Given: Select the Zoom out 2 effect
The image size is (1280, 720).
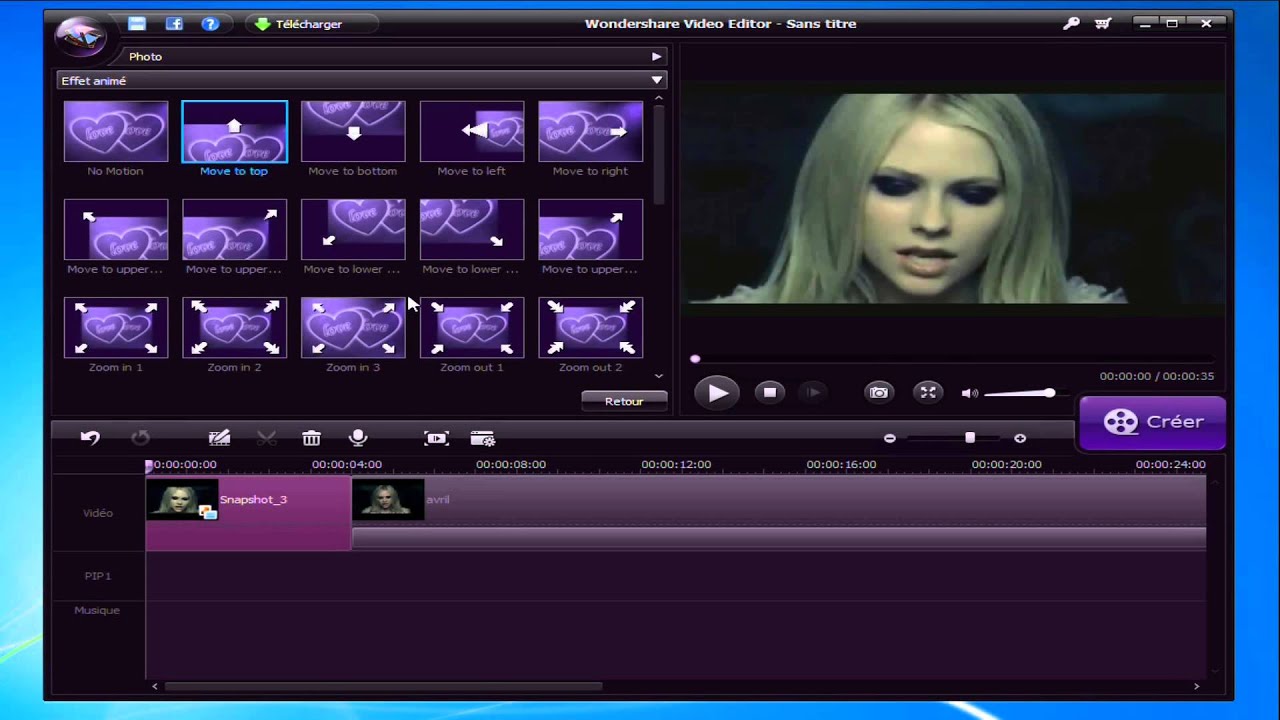Looking at the screenshot, I should tap(591, 327).
